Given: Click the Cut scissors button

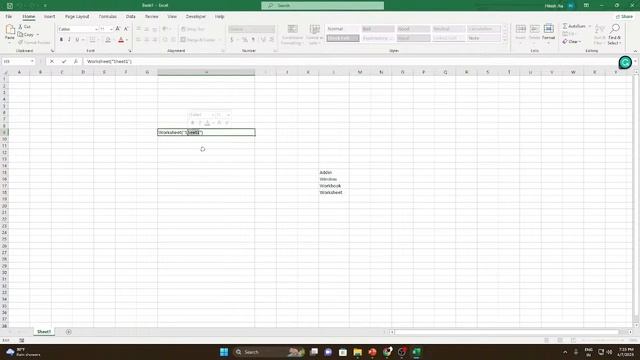Looking at the screenshot, I should [24, 27].
